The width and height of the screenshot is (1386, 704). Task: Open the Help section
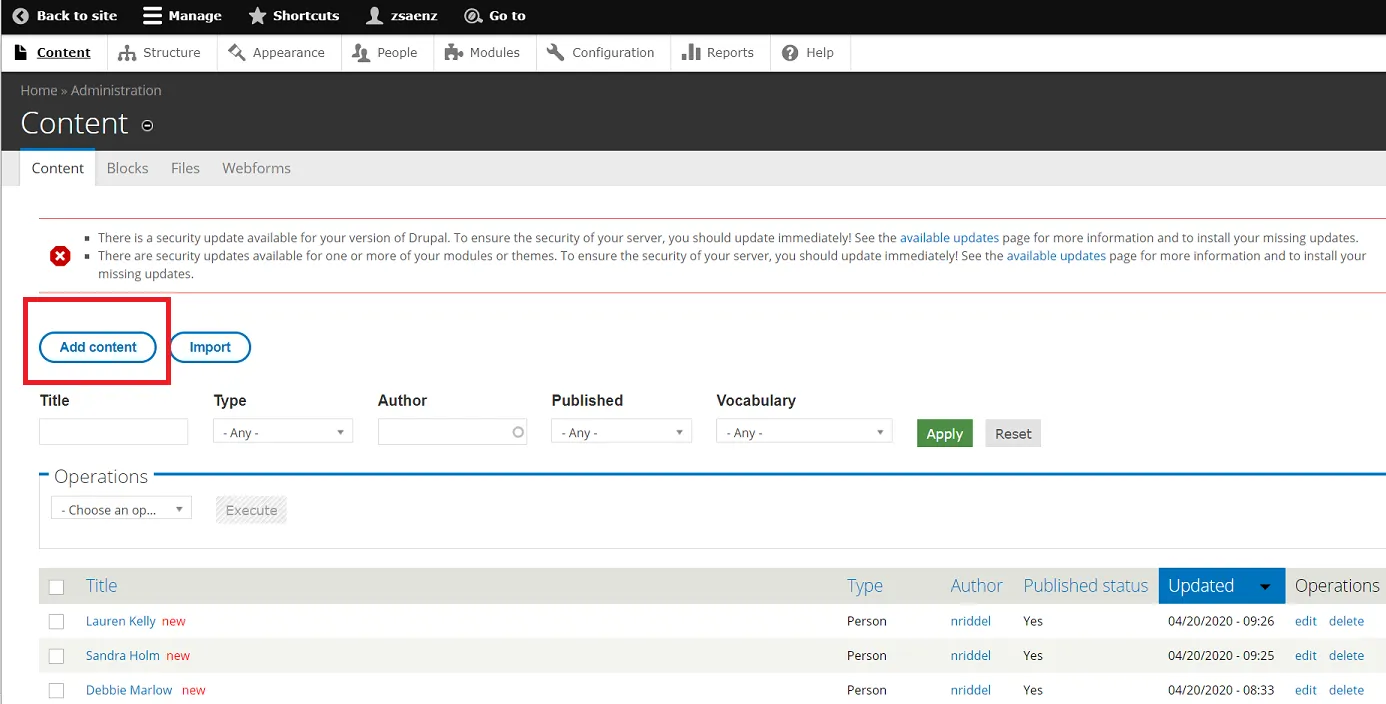818,52
